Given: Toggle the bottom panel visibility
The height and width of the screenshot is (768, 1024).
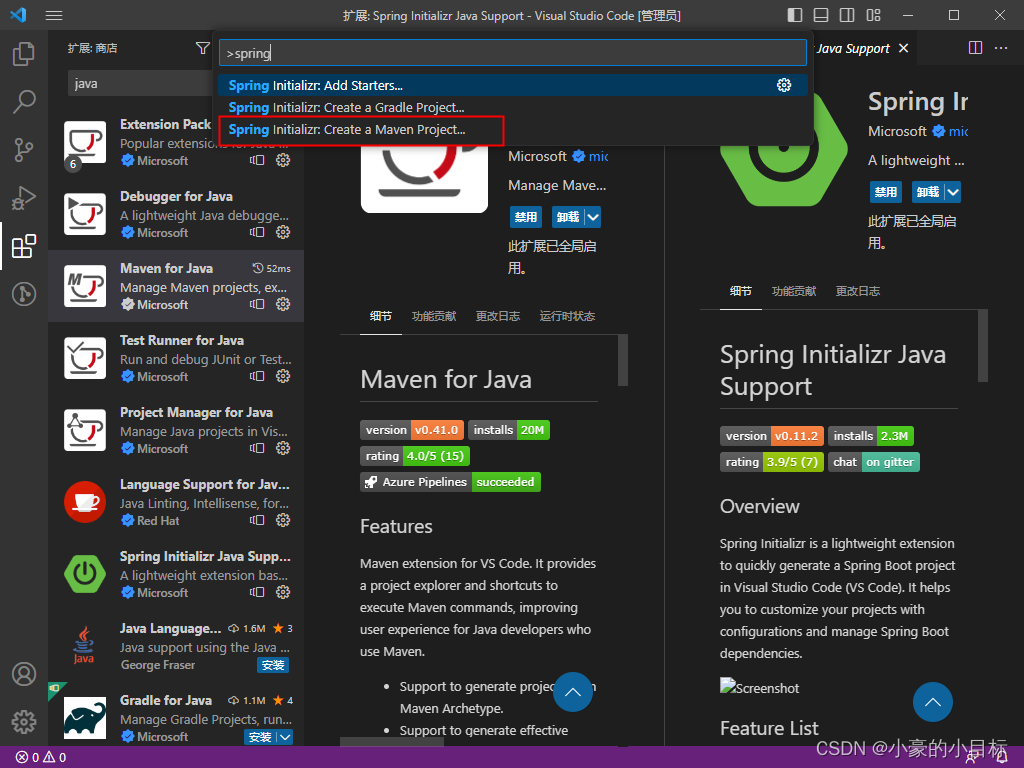Looking at the screenshot, I should pyautogui.click(x=822, y=15).
